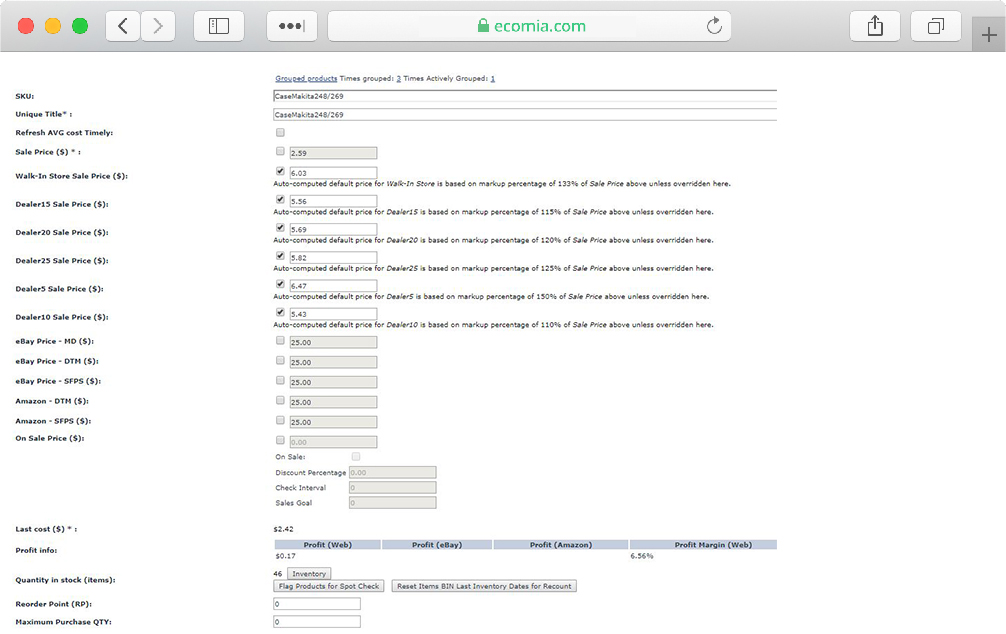The width and height of the screenshot is (1006, 634).
Task: Focus the Reorder Point input field
Action: [316, 604]
